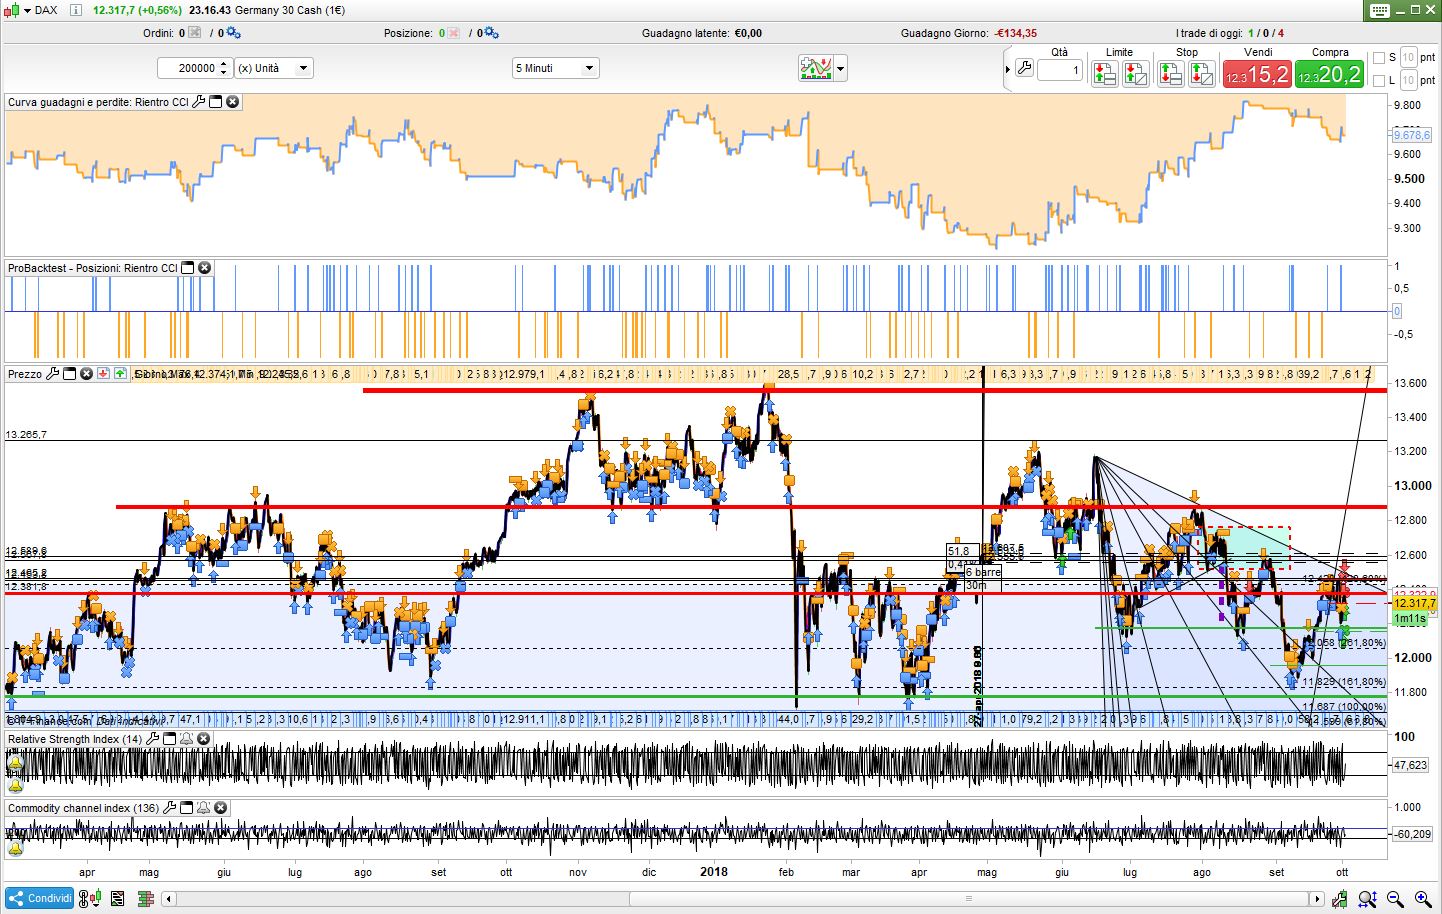Click the CCI value label -60,209
Viewport: 1442px width, 914px height.
point(1412,833)
